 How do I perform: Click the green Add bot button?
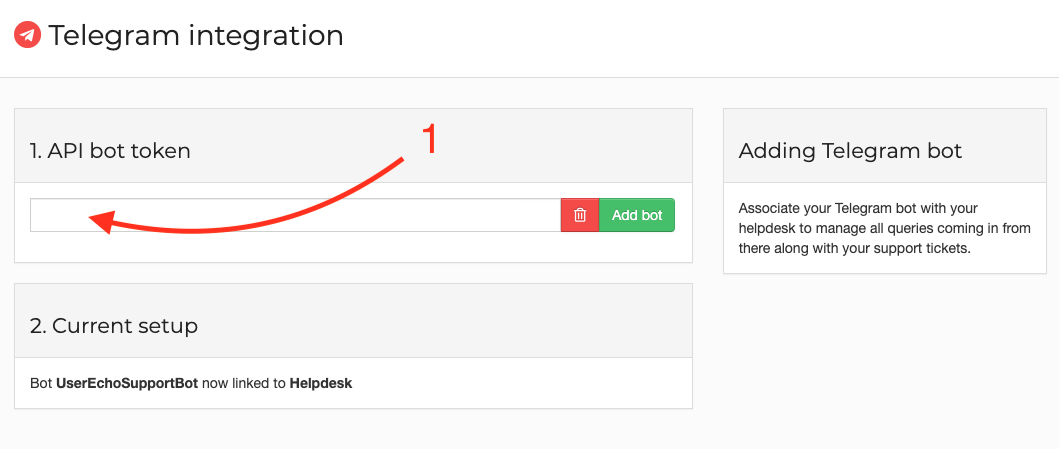pos(637,215)
